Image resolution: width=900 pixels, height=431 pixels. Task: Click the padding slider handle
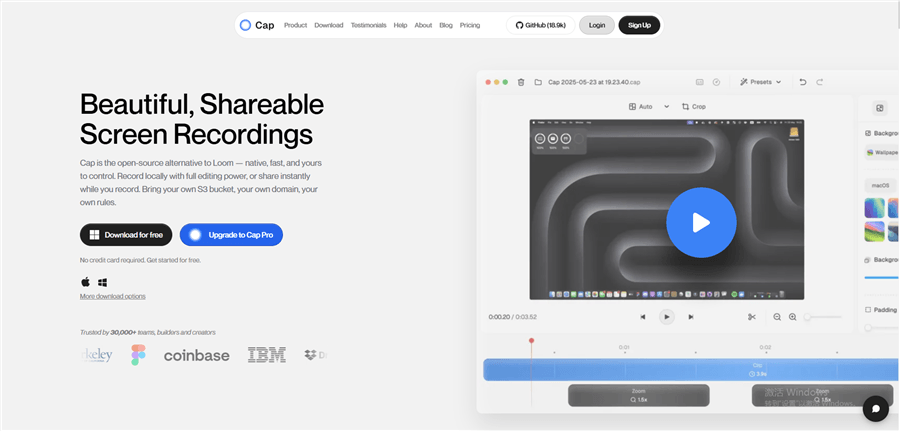point(868,327)
